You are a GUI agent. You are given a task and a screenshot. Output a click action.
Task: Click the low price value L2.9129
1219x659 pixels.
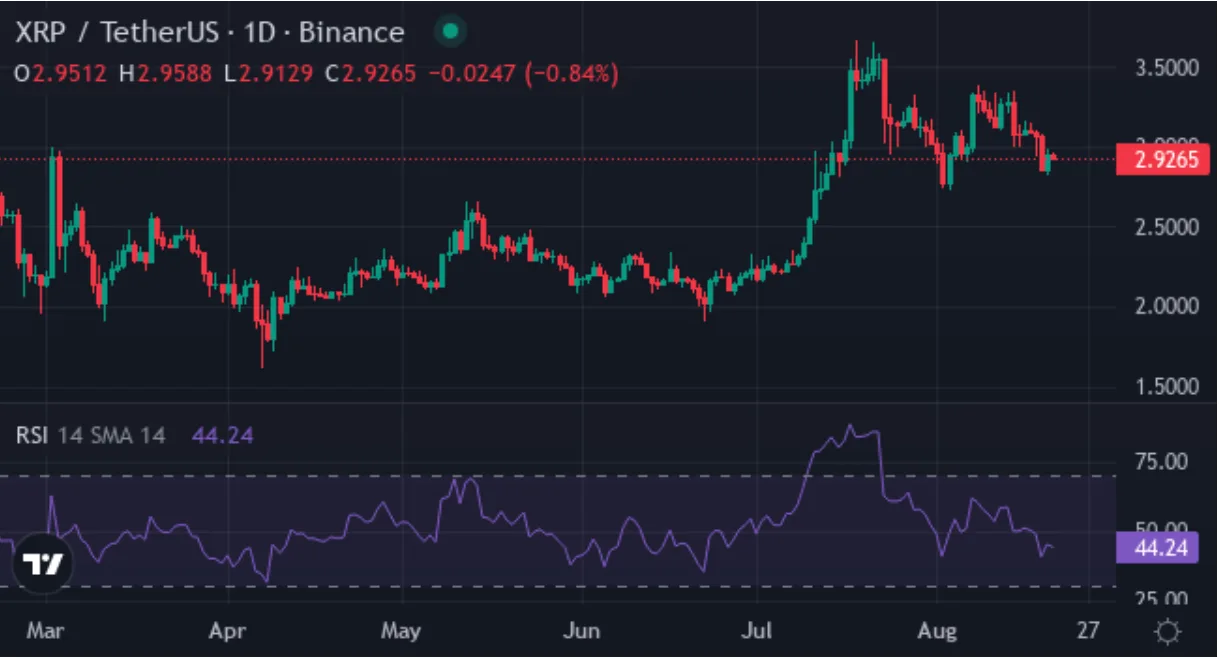[x=268, y=74]
